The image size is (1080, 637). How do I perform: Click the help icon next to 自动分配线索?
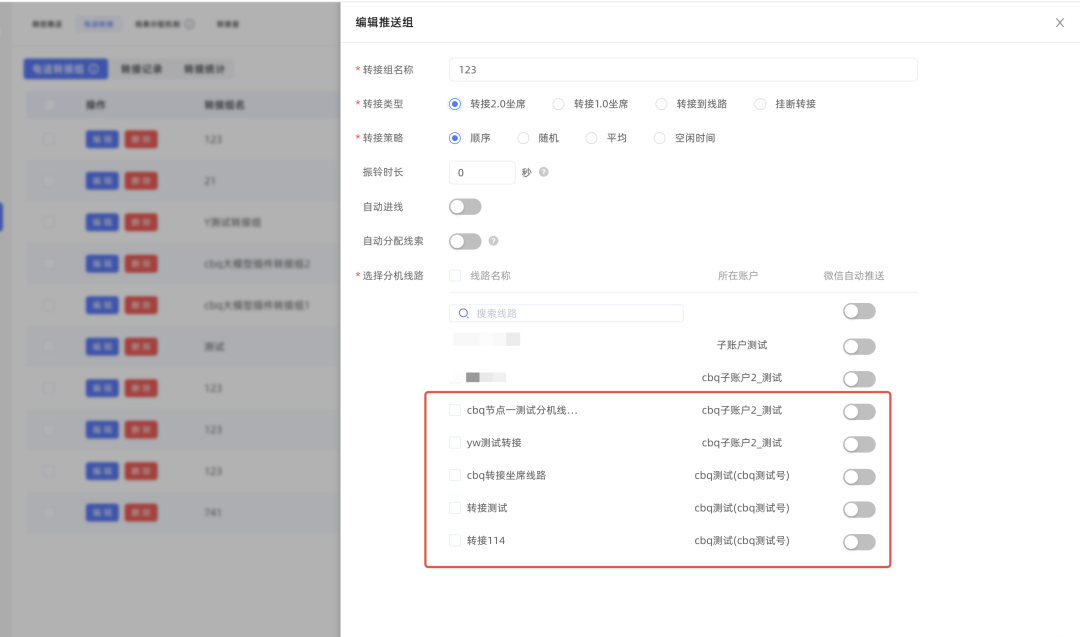coord(493,241)
